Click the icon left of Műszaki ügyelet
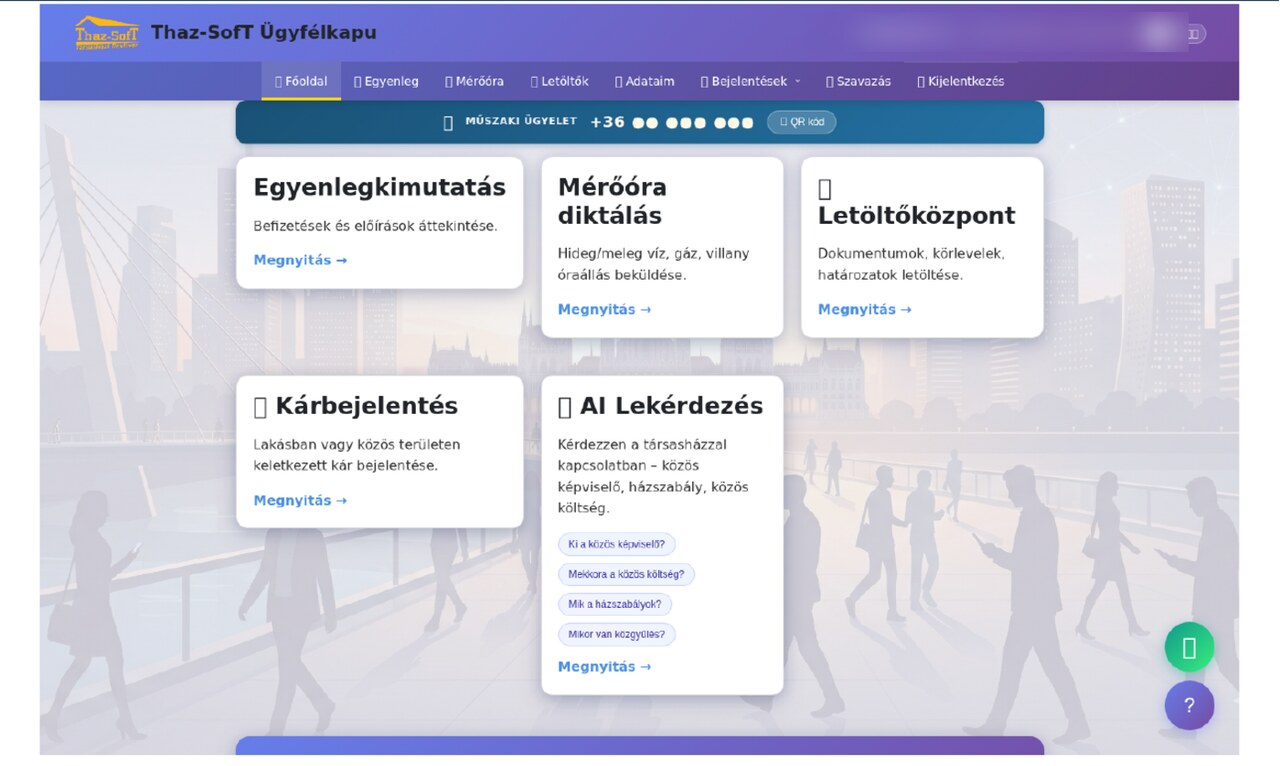The height and width of the screenshot is (766, 1280). pos(448,122)
